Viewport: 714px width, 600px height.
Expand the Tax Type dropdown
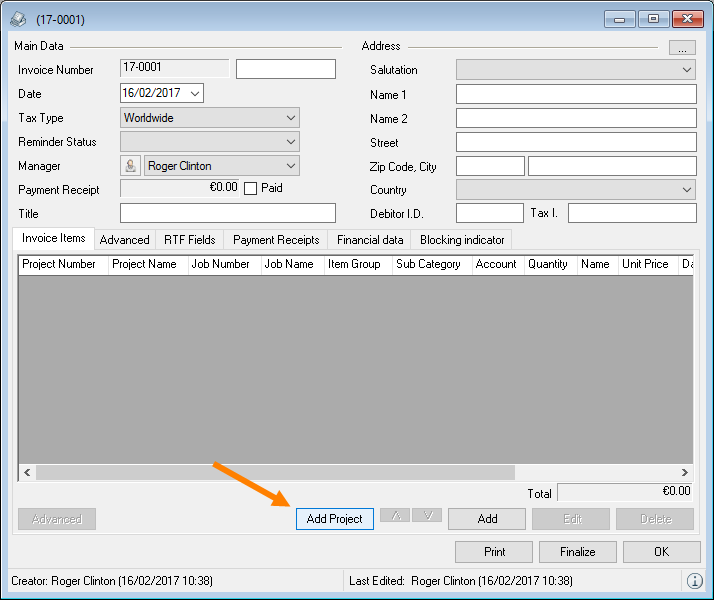pyautogui.click(x=290, y=118)
